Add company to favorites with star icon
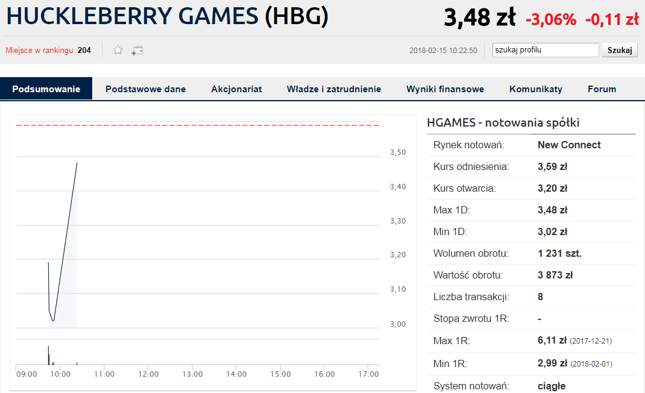645x393 pixels. coord(118,50)
